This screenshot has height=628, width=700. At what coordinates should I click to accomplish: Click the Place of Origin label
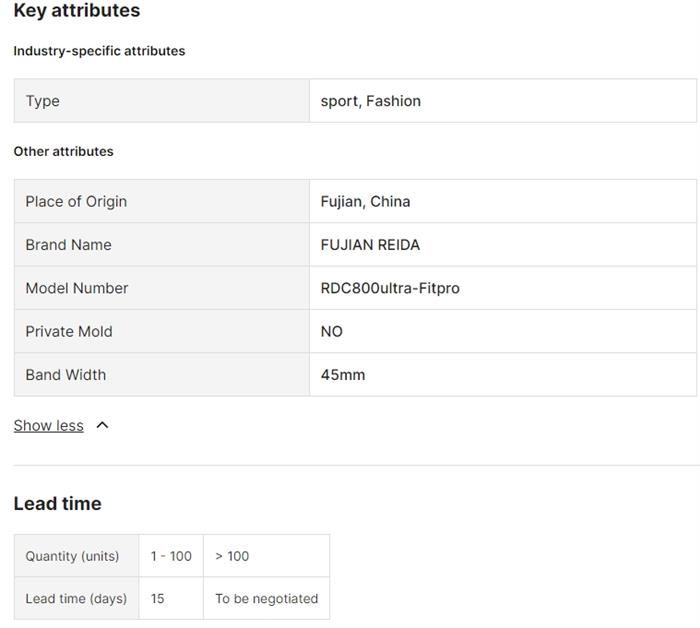click(76, 201)
